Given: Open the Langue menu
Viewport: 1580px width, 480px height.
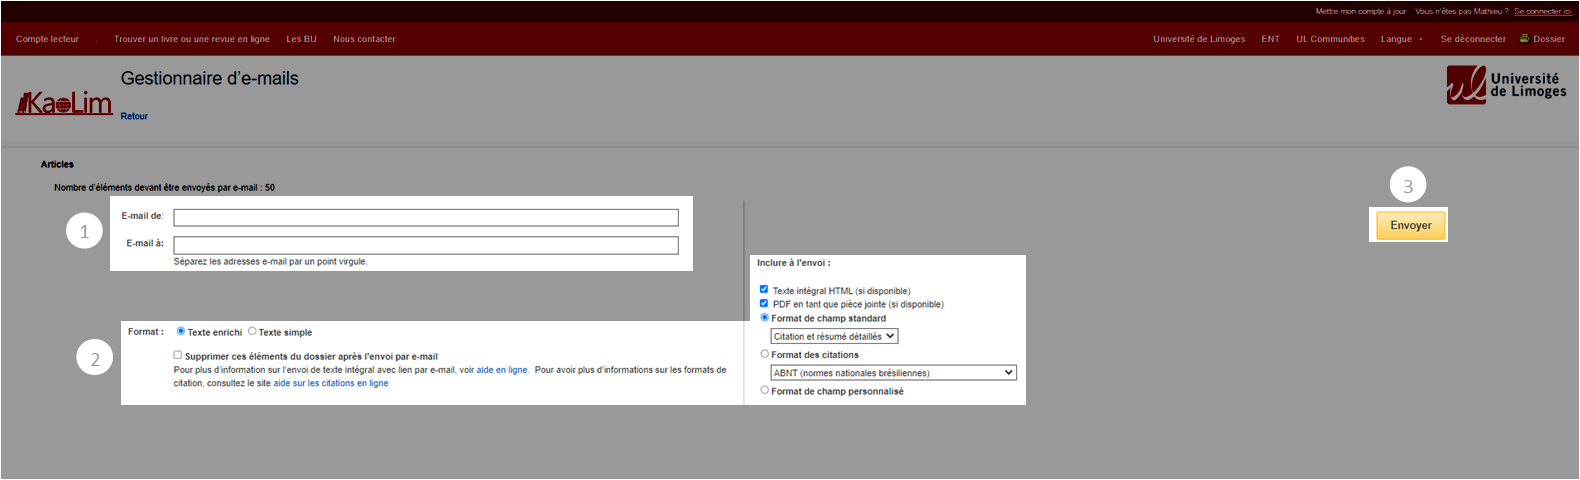Looking at the screenshot, I should coord(1400,39).
